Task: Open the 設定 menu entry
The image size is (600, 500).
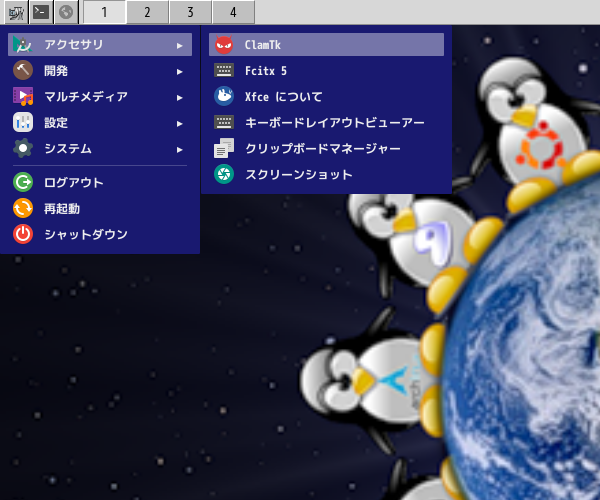Action: [x=100, y=122]
